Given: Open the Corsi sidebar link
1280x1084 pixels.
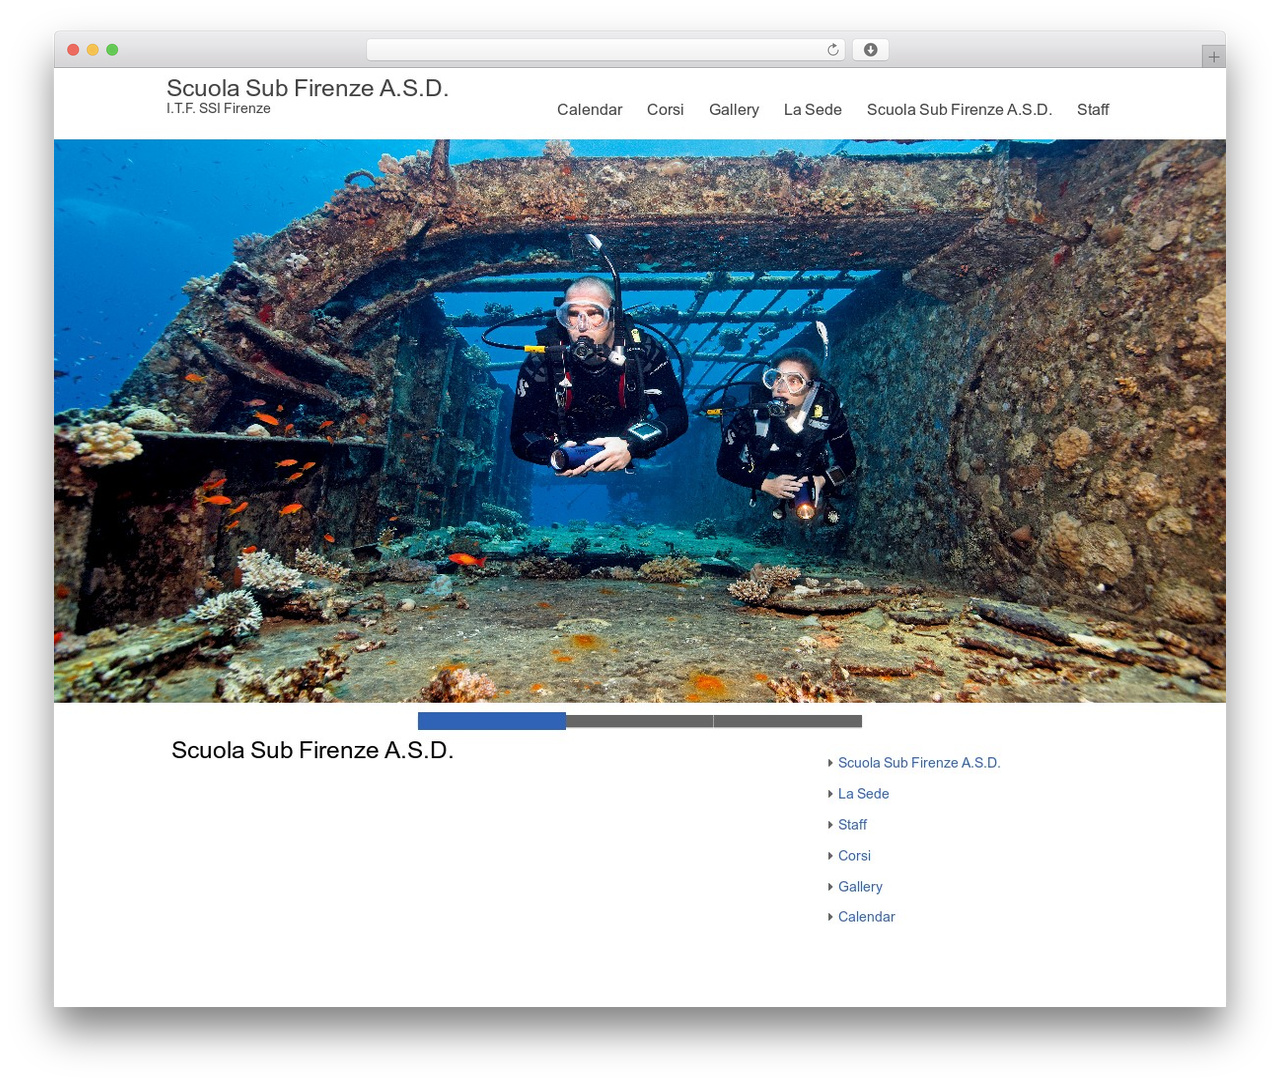Looking at the screenshot, I should point(854,856).
